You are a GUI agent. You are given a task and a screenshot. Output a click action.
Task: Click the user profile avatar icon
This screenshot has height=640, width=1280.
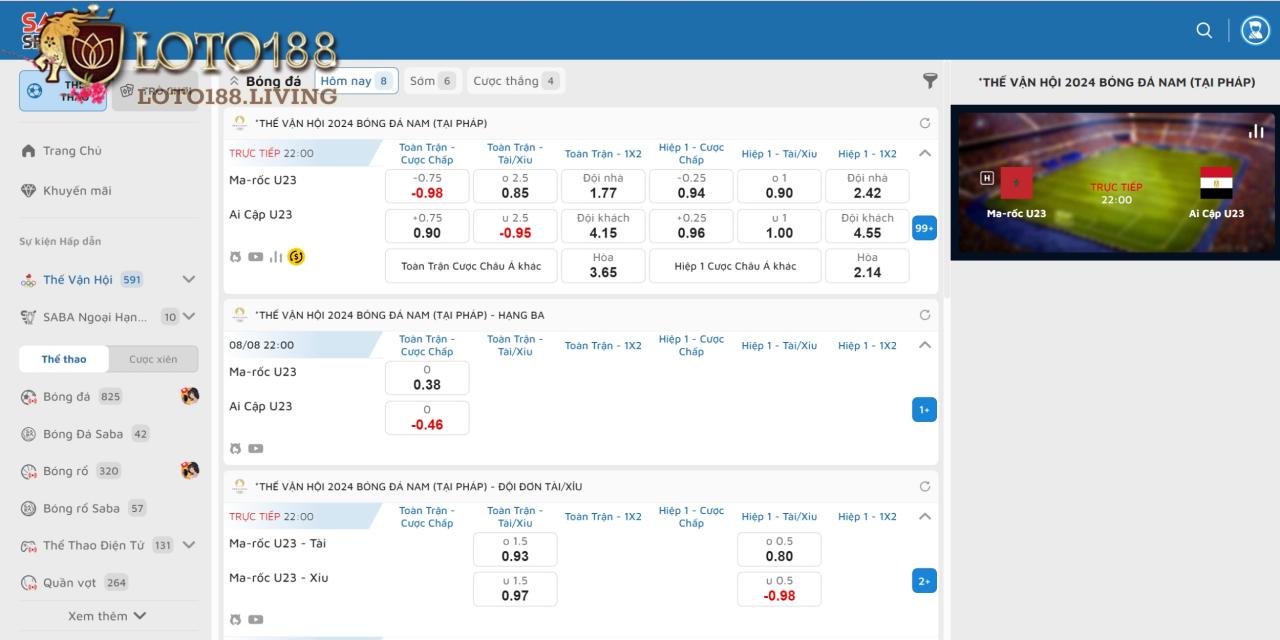pos(1255,30)
